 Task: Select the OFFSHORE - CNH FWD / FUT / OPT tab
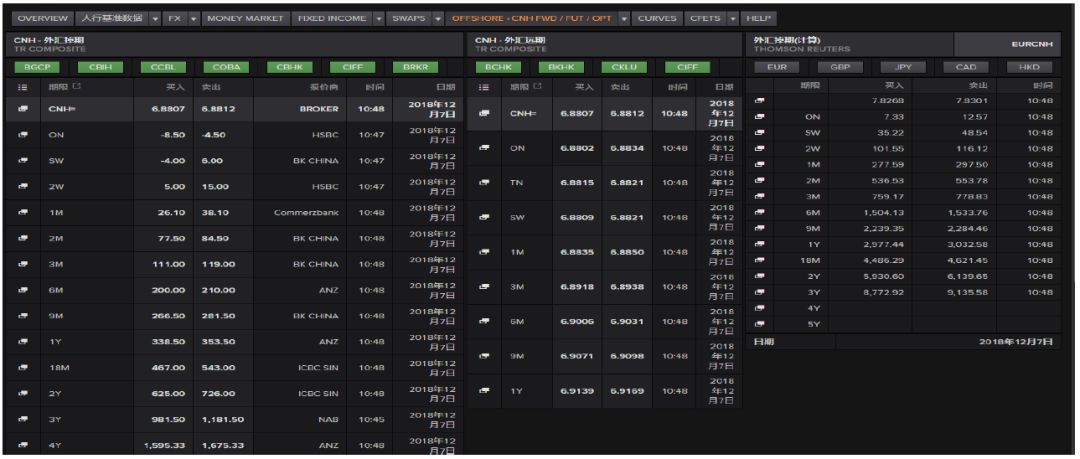531,19
